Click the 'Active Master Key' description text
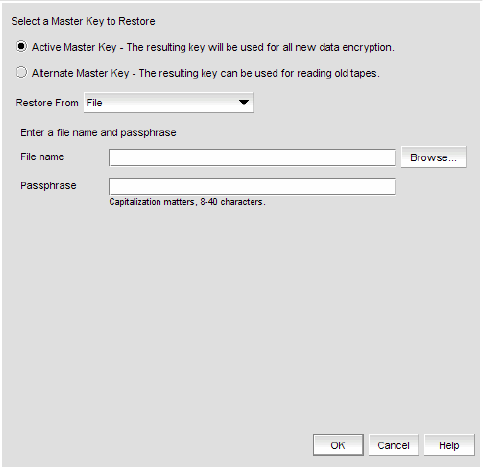 [213, 47]
